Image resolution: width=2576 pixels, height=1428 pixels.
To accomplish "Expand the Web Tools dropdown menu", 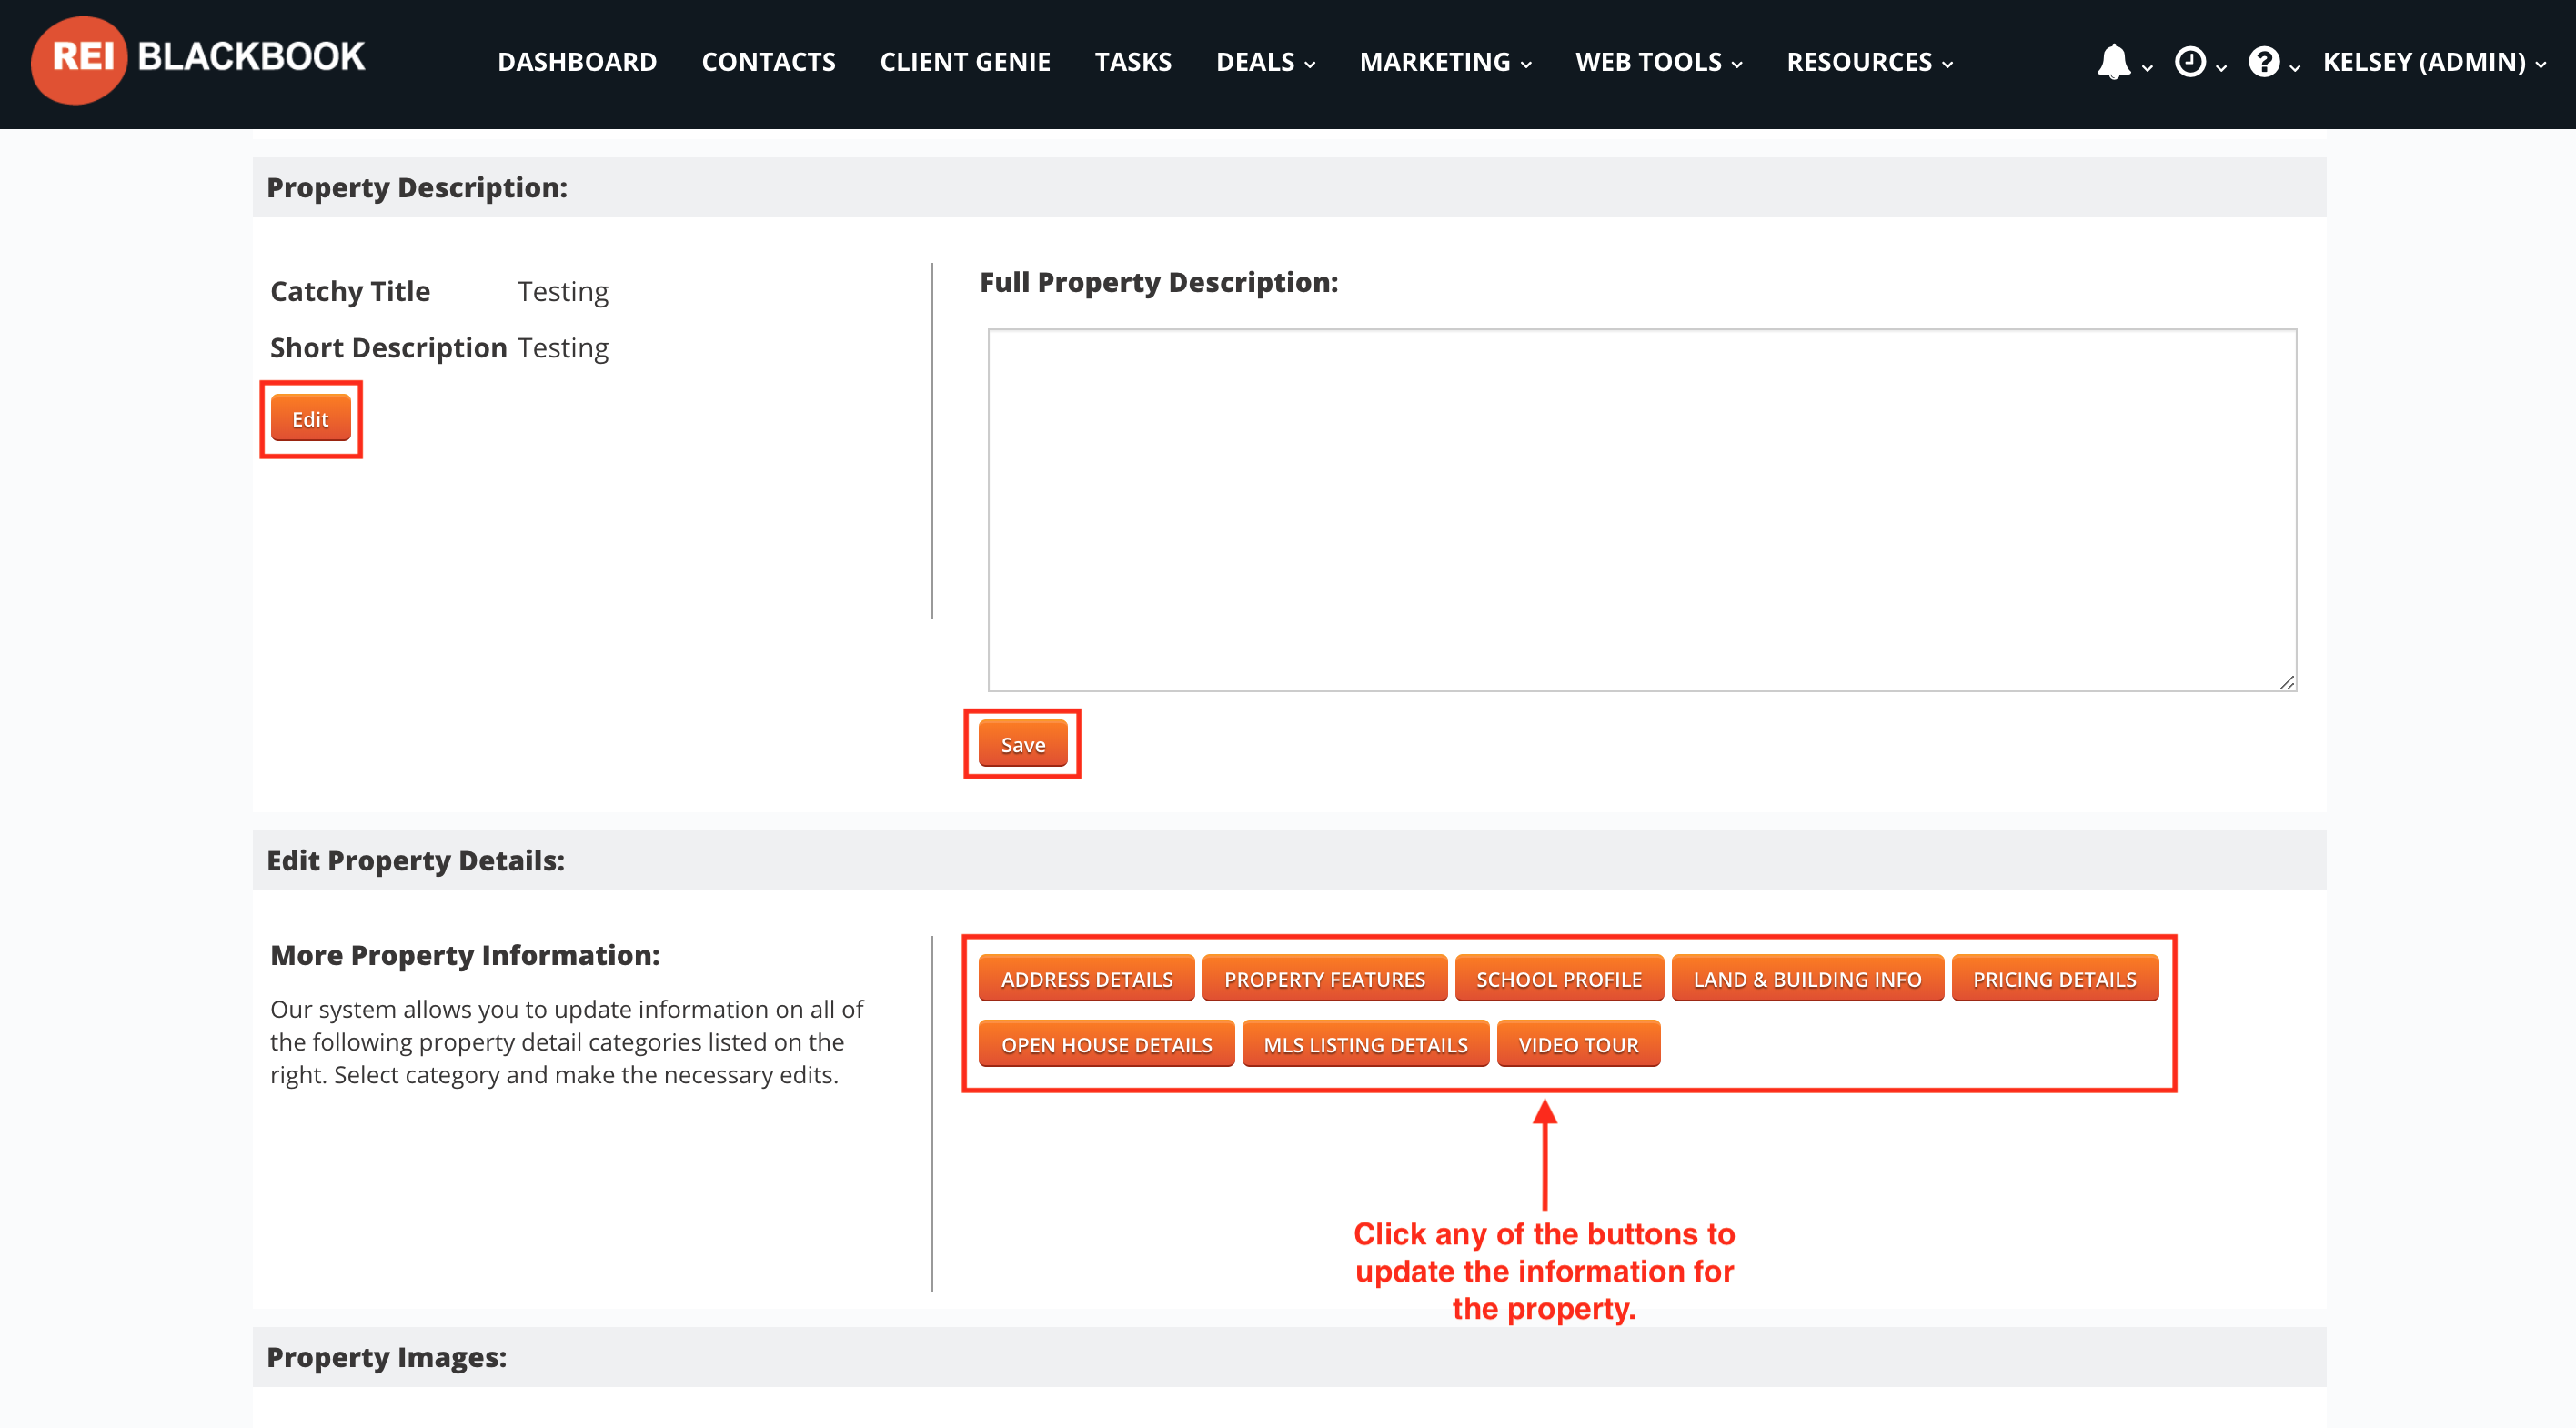I will pyautogui.click(x=1659, y=62).
